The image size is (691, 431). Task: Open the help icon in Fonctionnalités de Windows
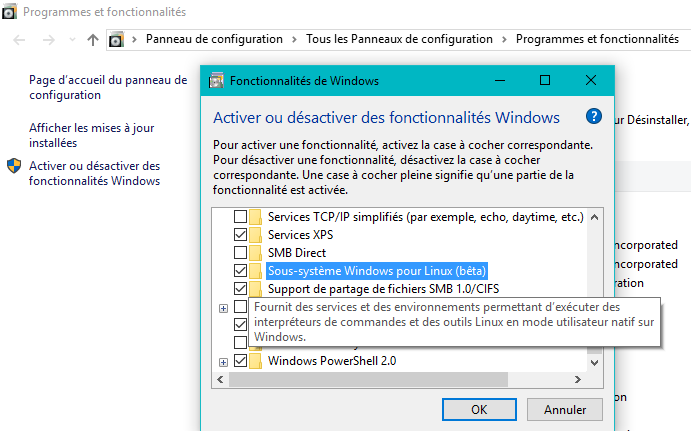click(594, 117)
